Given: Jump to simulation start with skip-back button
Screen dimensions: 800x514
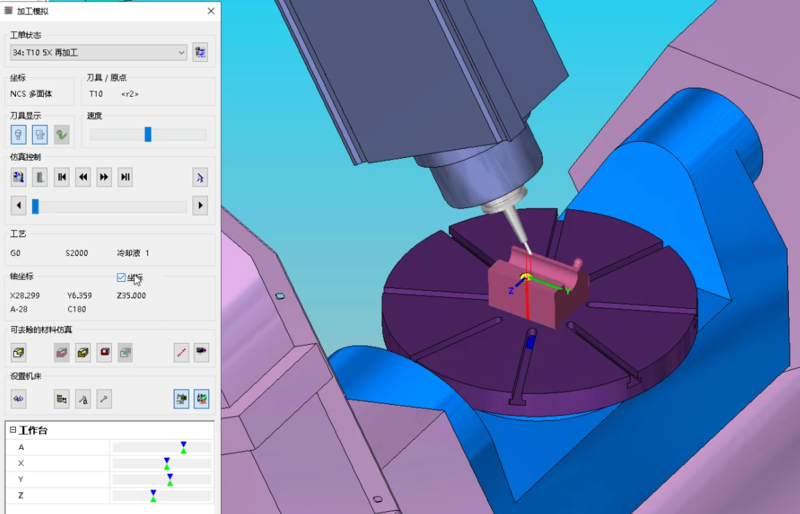Looking at the screenshot, I should pyautogui.click(x=62, y=177).
